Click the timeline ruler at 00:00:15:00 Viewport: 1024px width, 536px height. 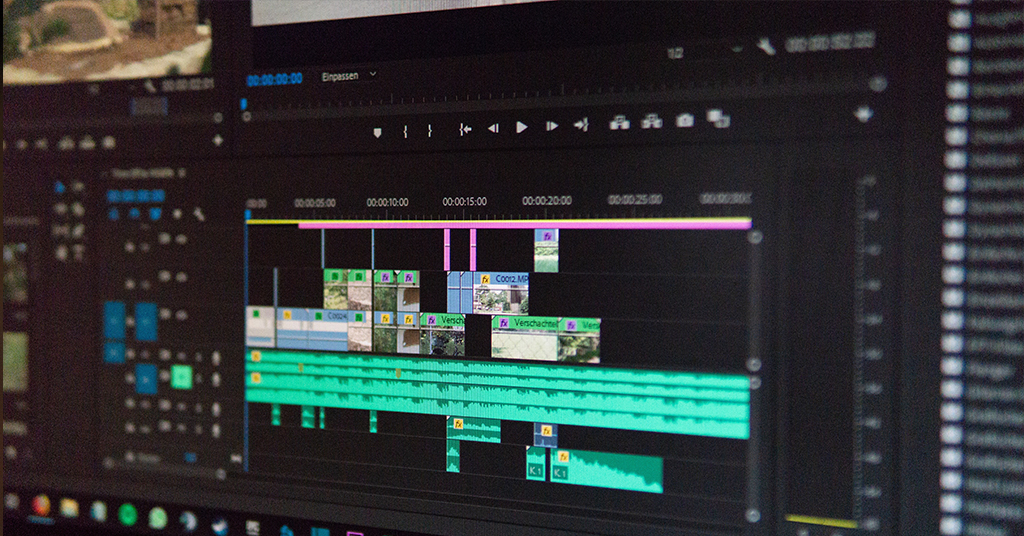tap(464, 202)
